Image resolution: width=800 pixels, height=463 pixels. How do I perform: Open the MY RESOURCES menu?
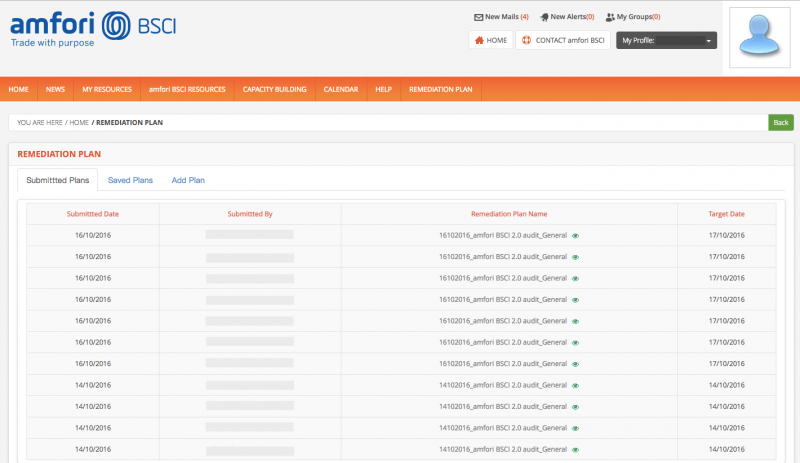tap(107, 90)
